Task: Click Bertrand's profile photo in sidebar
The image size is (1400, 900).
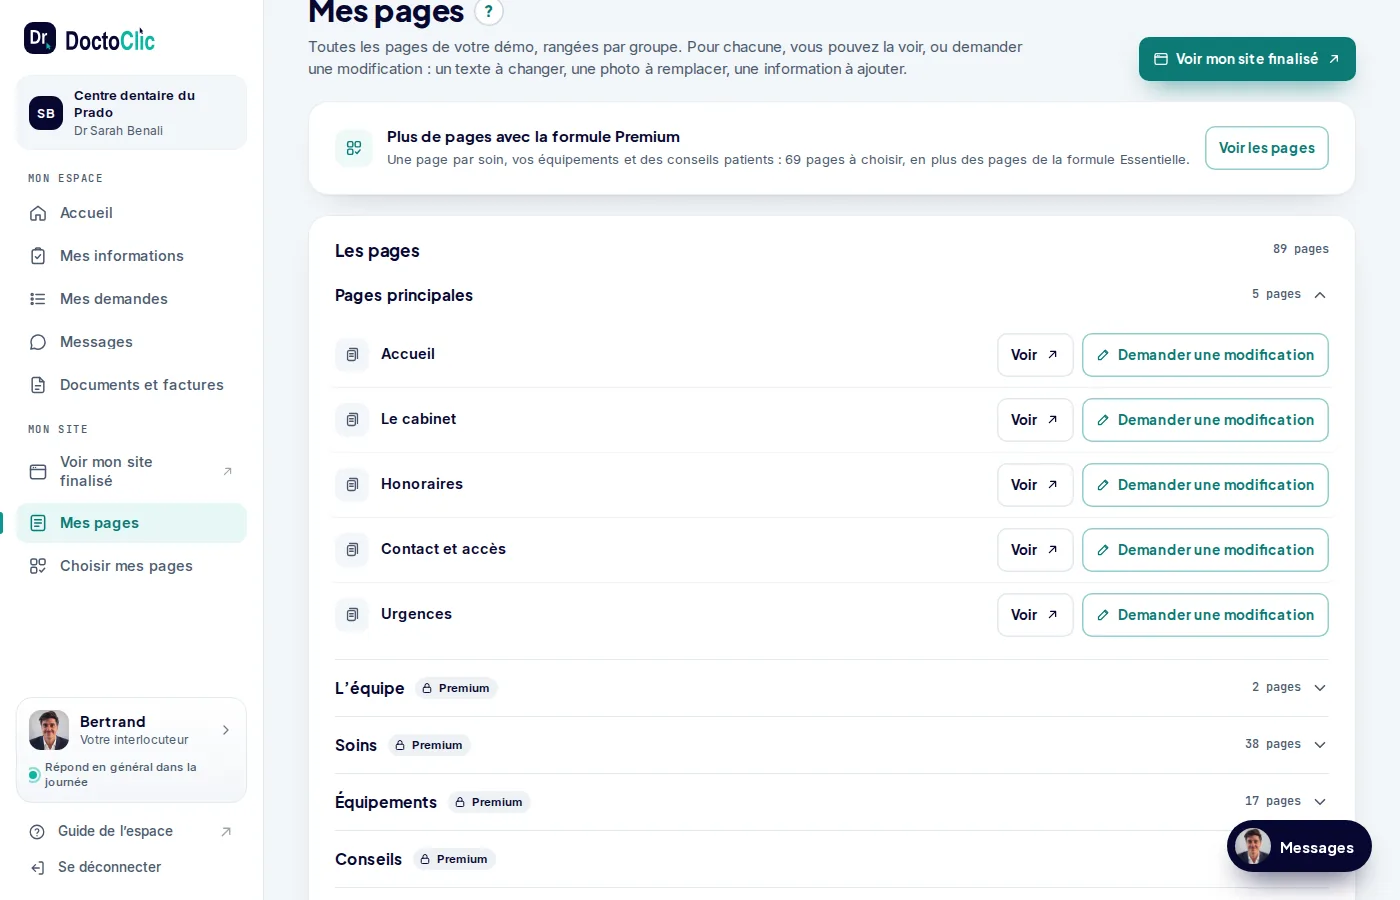Action: pos(49,730)
